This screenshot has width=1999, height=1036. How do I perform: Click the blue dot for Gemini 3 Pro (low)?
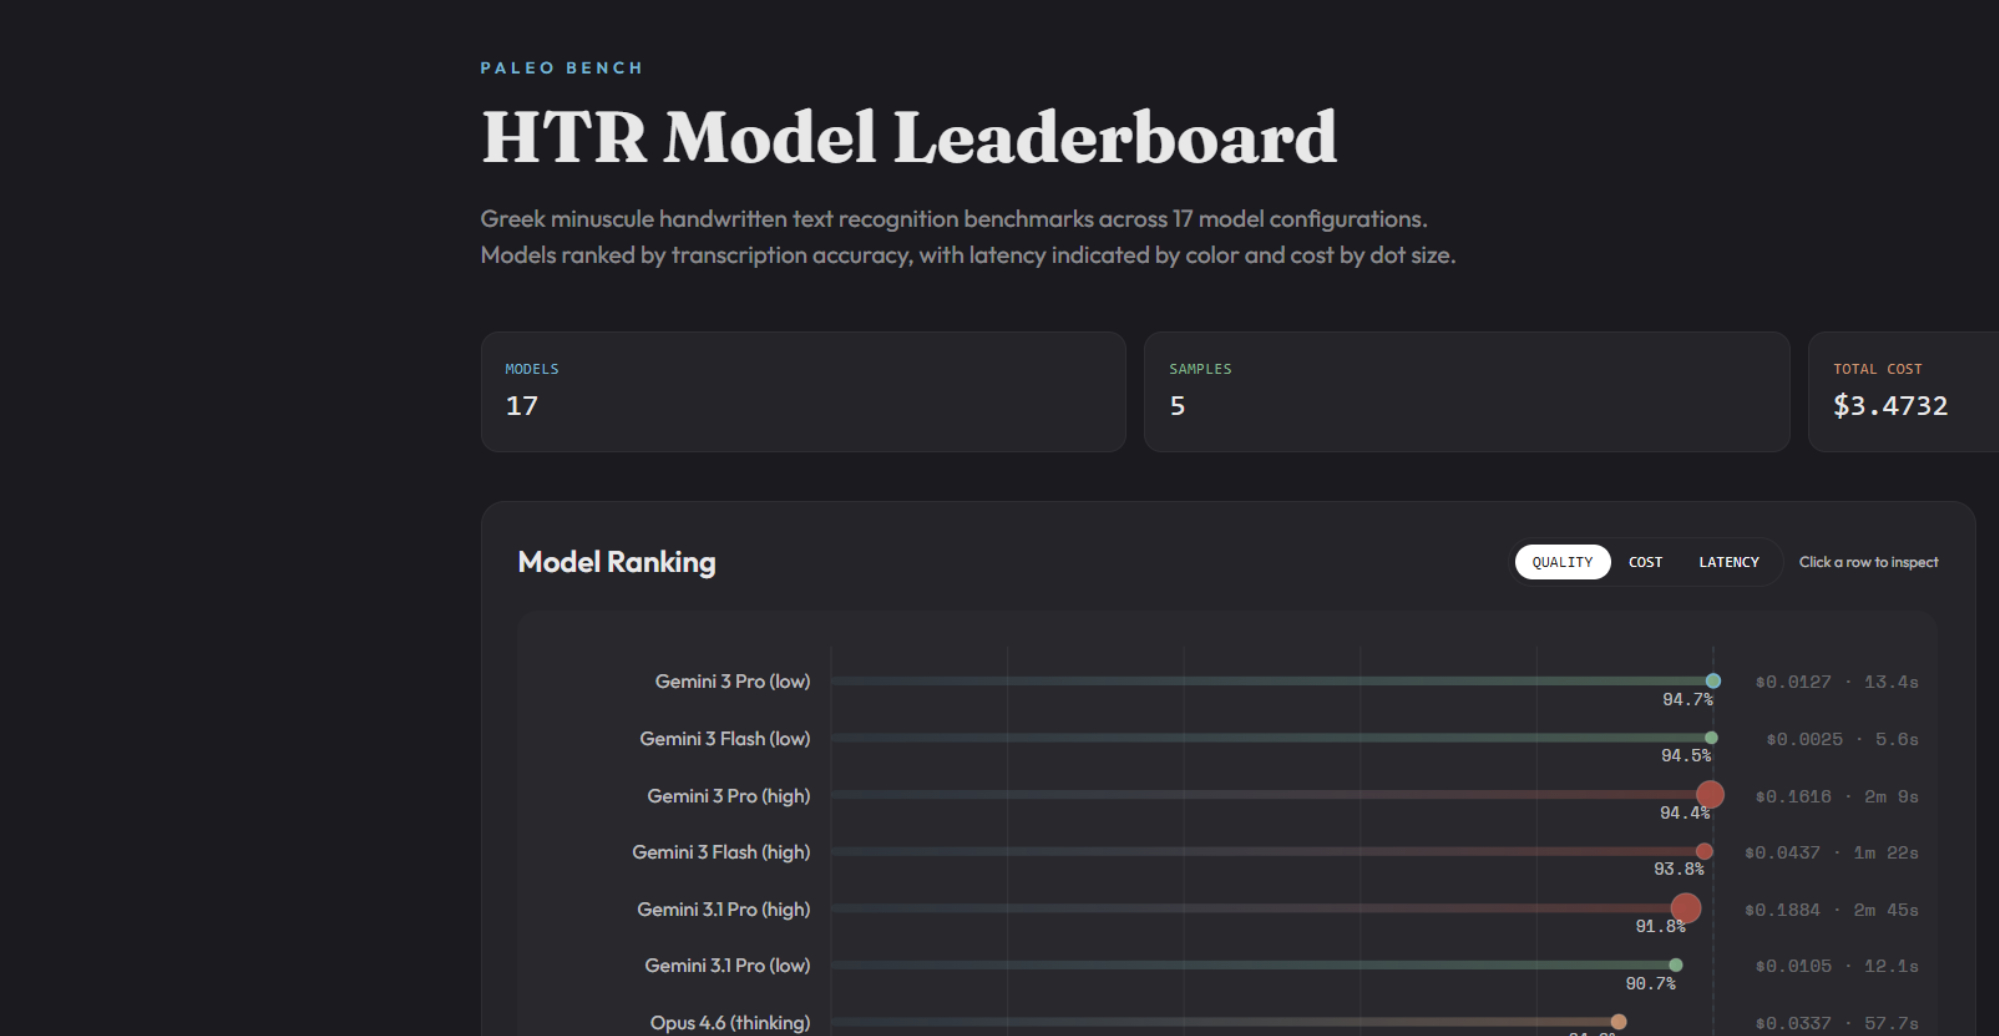point(1713,681)
